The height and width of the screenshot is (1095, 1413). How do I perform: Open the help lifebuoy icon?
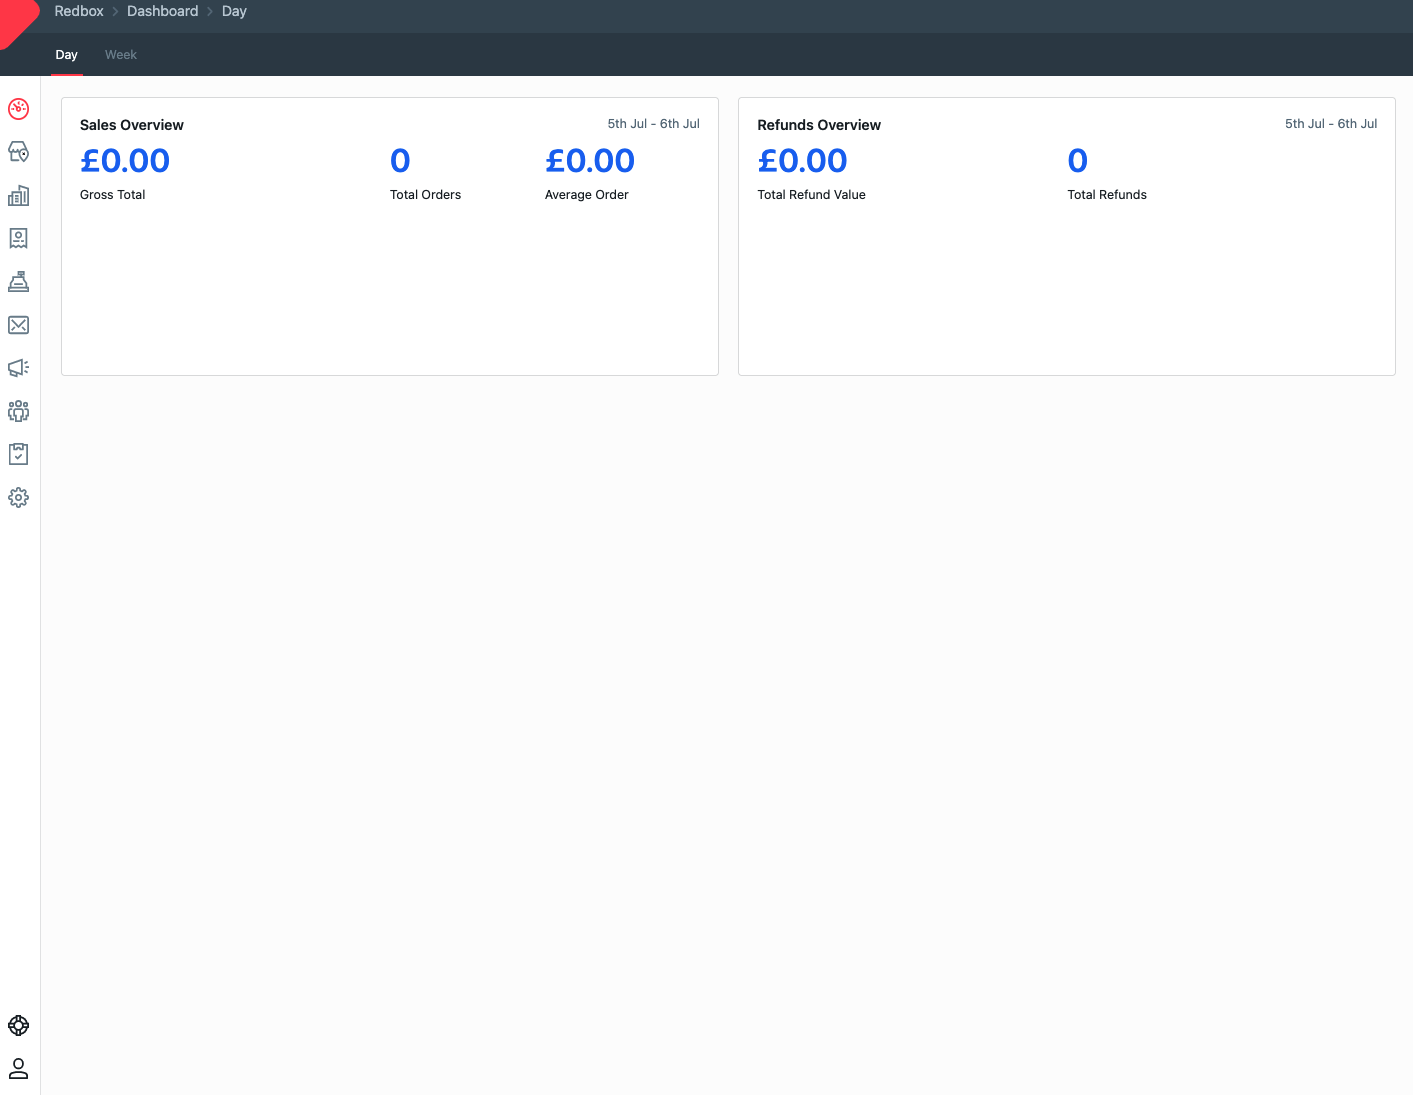pos(18,1025)
